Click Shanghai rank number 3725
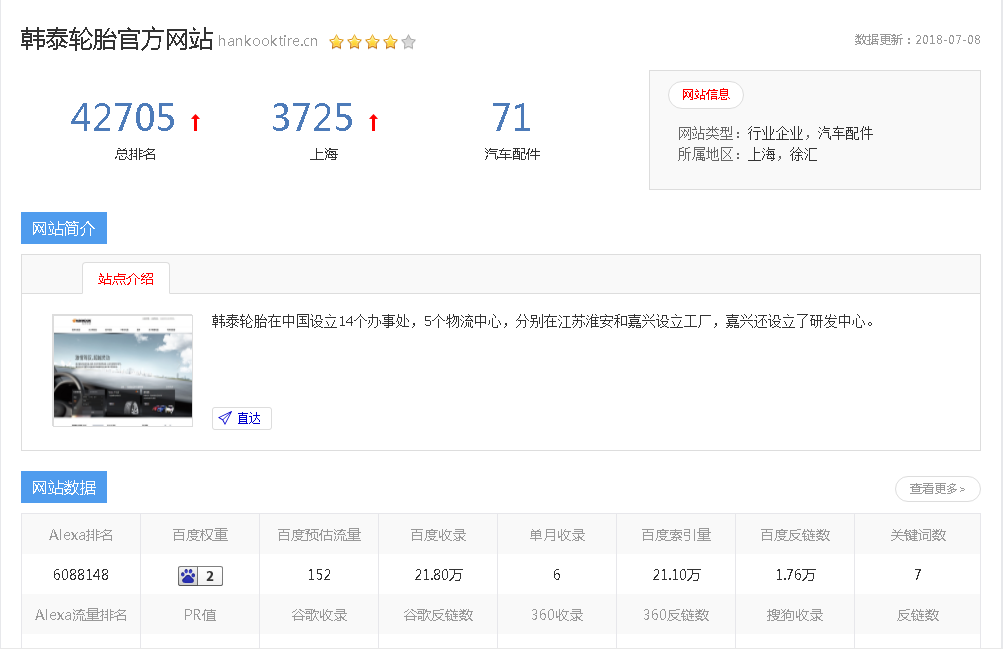Screen dimensions: 1003x672 click(x=312, y=118)
